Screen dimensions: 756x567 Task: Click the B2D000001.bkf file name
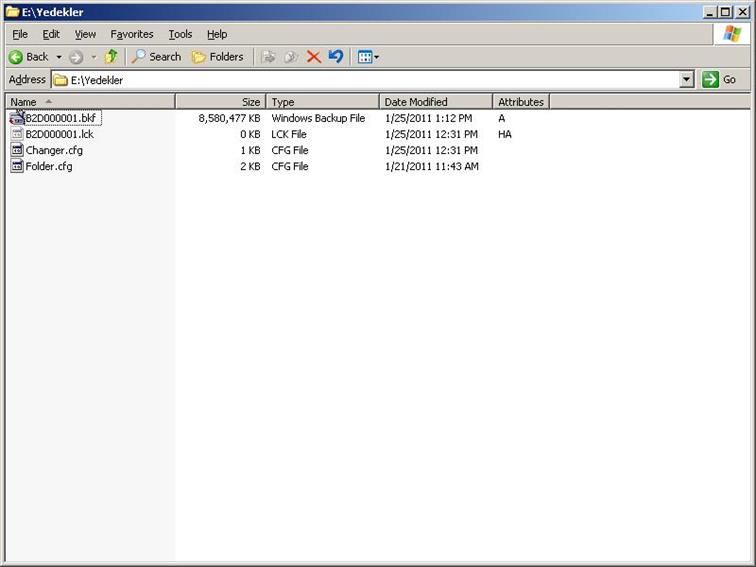coord(61,118)
